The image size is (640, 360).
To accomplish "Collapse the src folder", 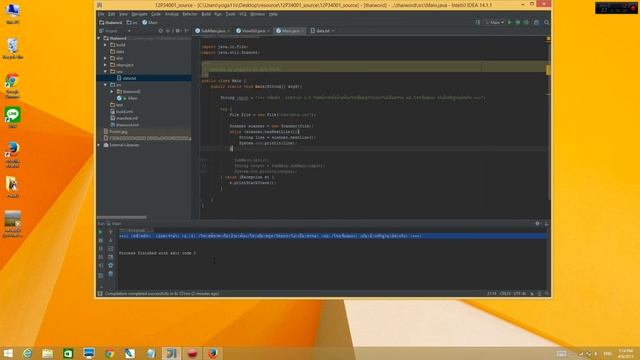I will point(105,85).
